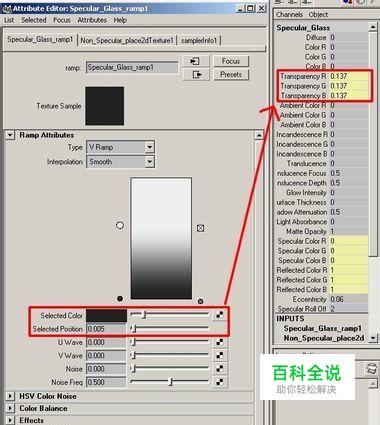Select the Glow Intensity channel
This screenshot has height=425, width=380.
tap(322, 193)
